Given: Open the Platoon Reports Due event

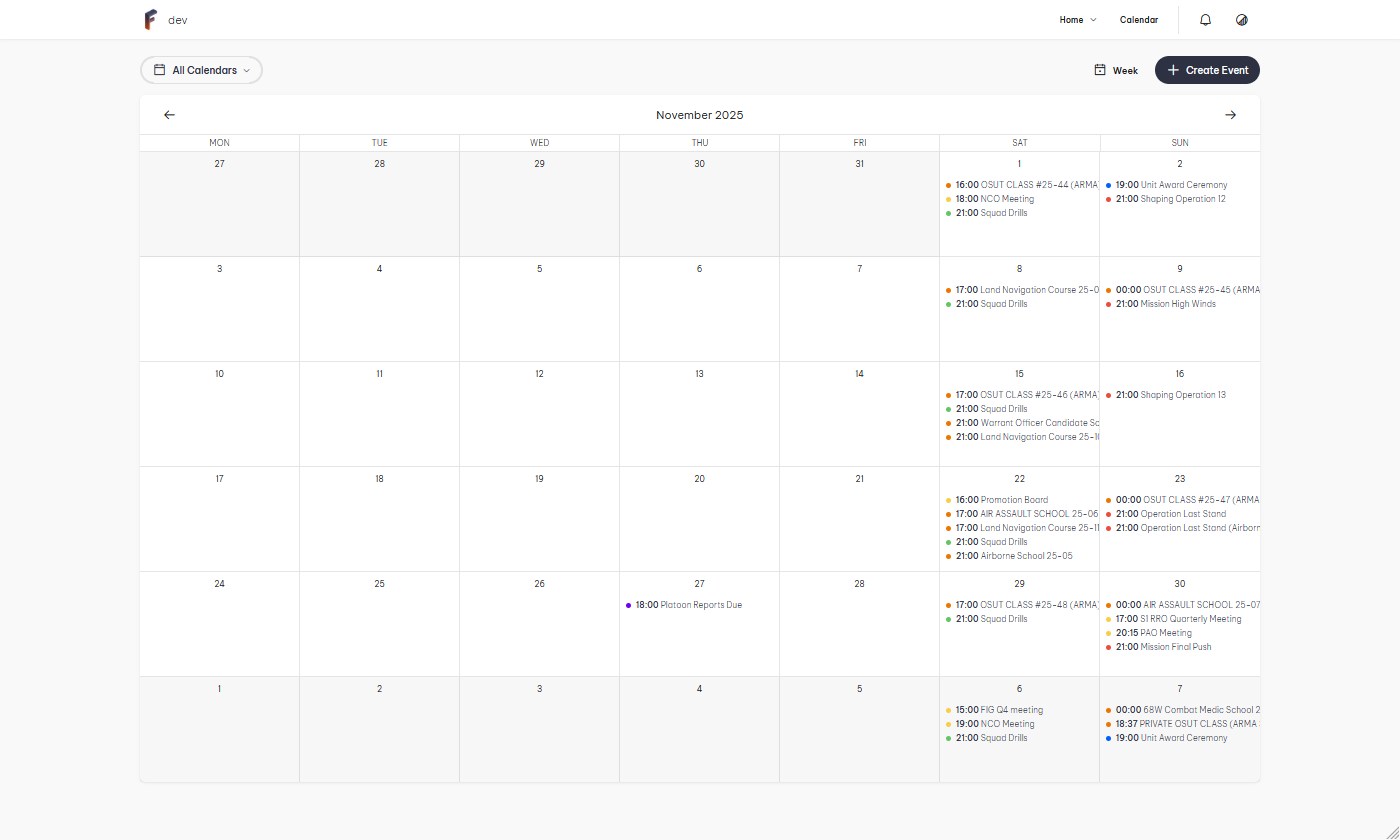Looking at the screenshot, I should [700, 605].
